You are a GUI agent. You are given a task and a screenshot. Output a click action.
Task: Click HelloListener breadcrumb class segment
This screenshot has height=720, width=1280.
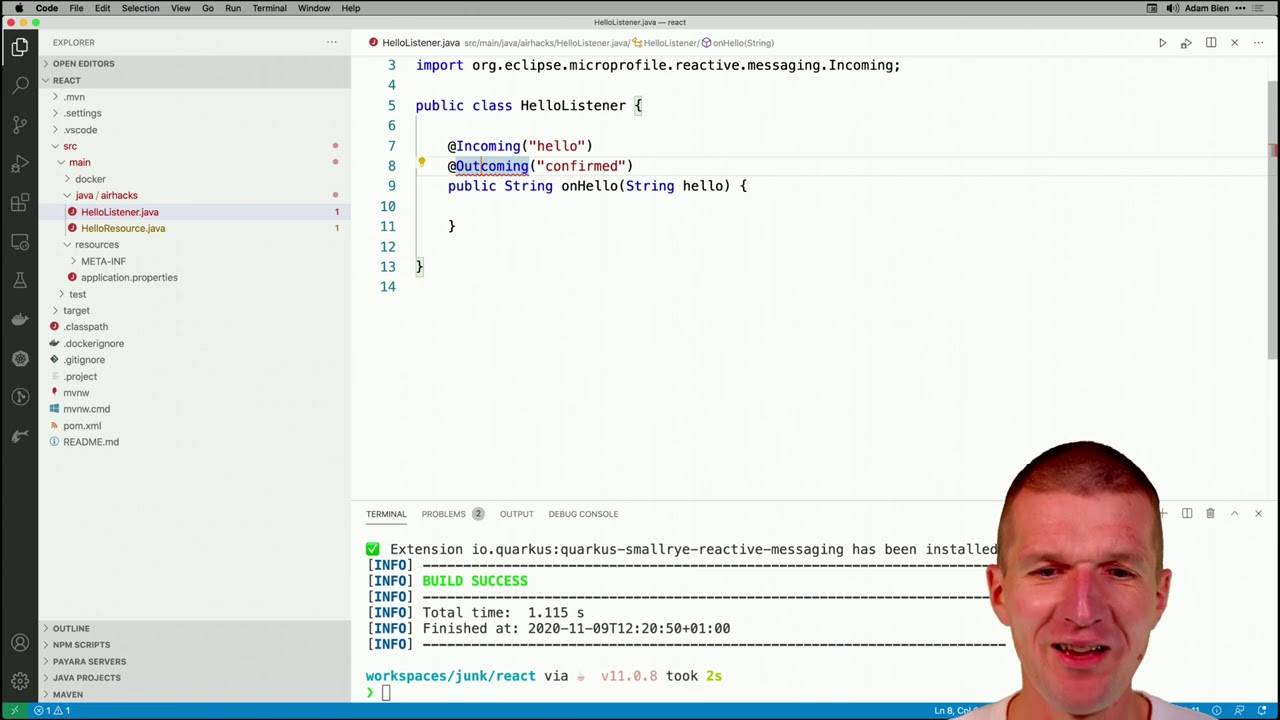[x=664, y=43]
